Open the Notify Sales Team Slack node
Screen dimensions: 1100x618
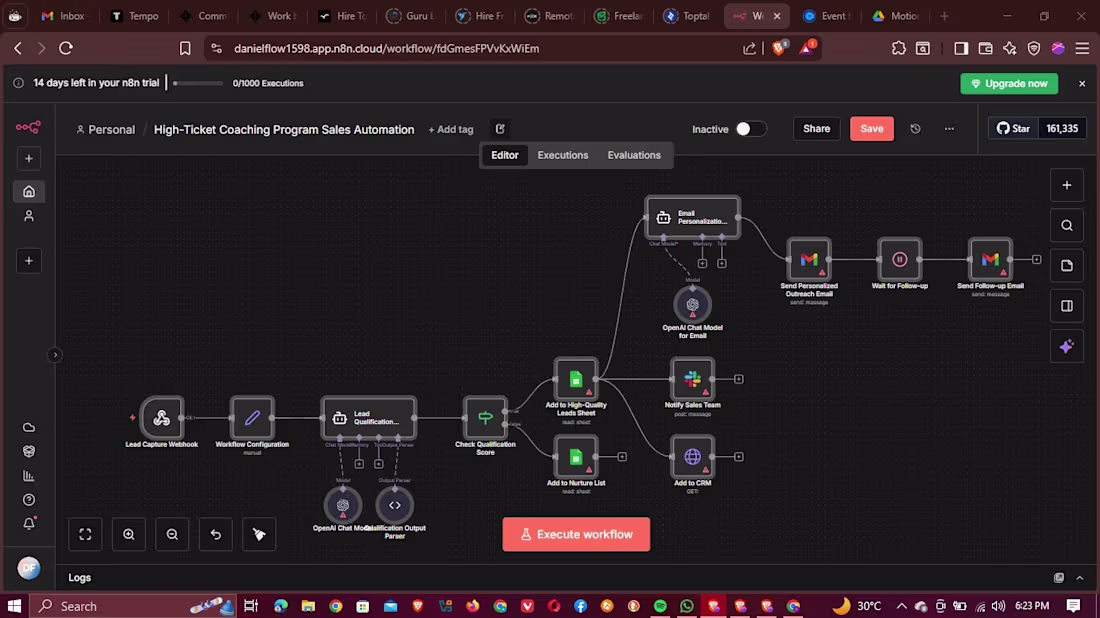pyautogui.click(x=692, y=379)
